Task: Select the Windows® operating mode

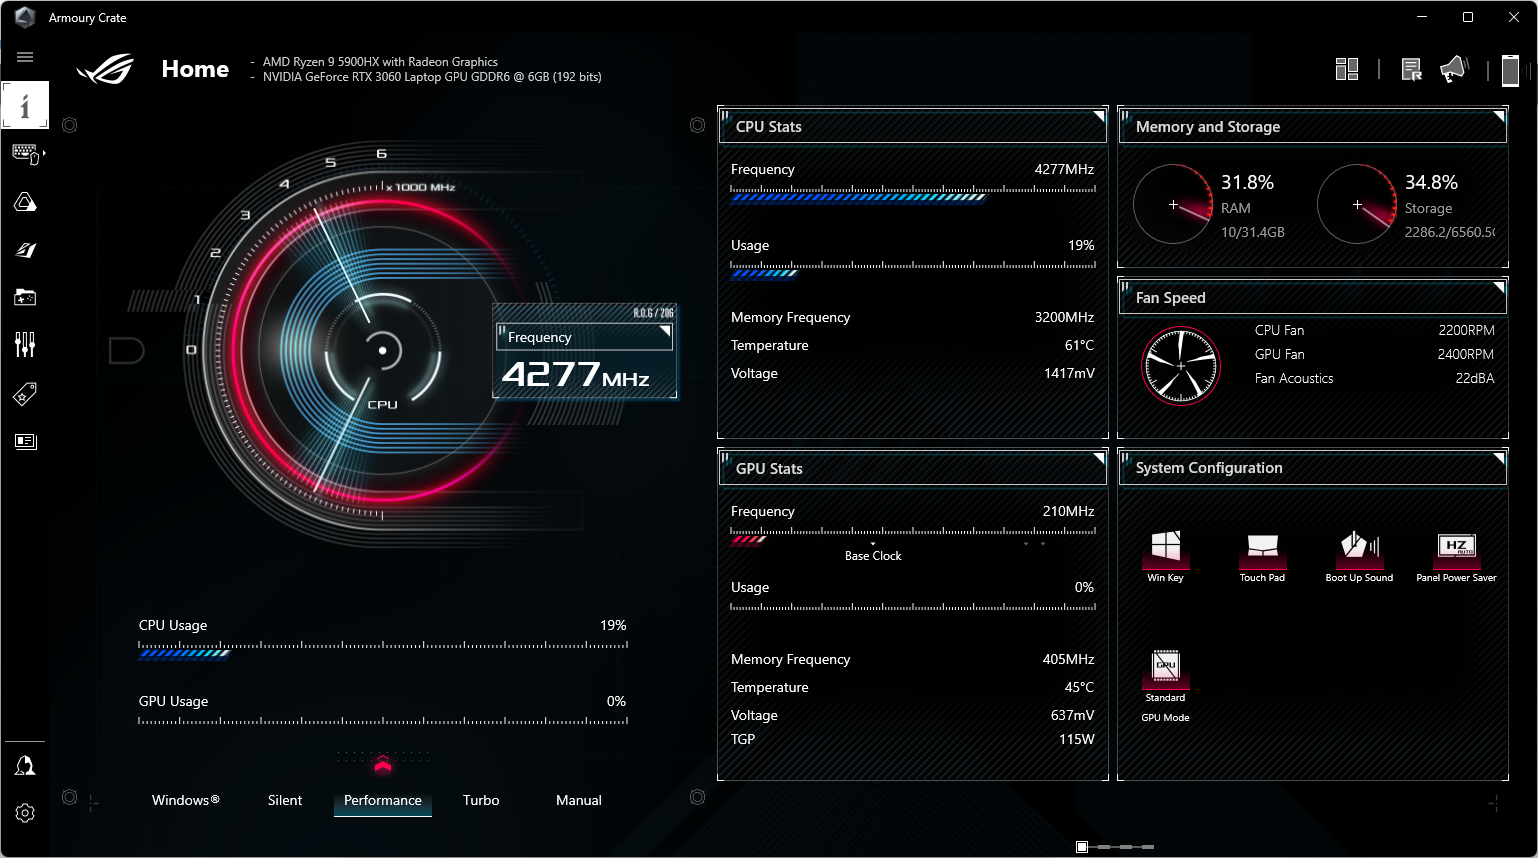Action: [185, 800]
